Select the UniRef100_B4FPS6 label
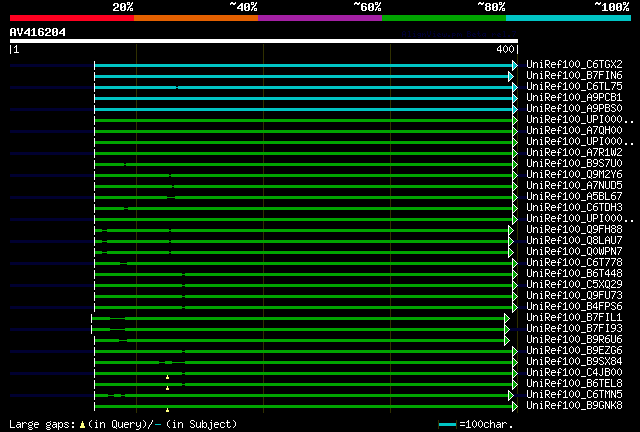 coord(574,307)
